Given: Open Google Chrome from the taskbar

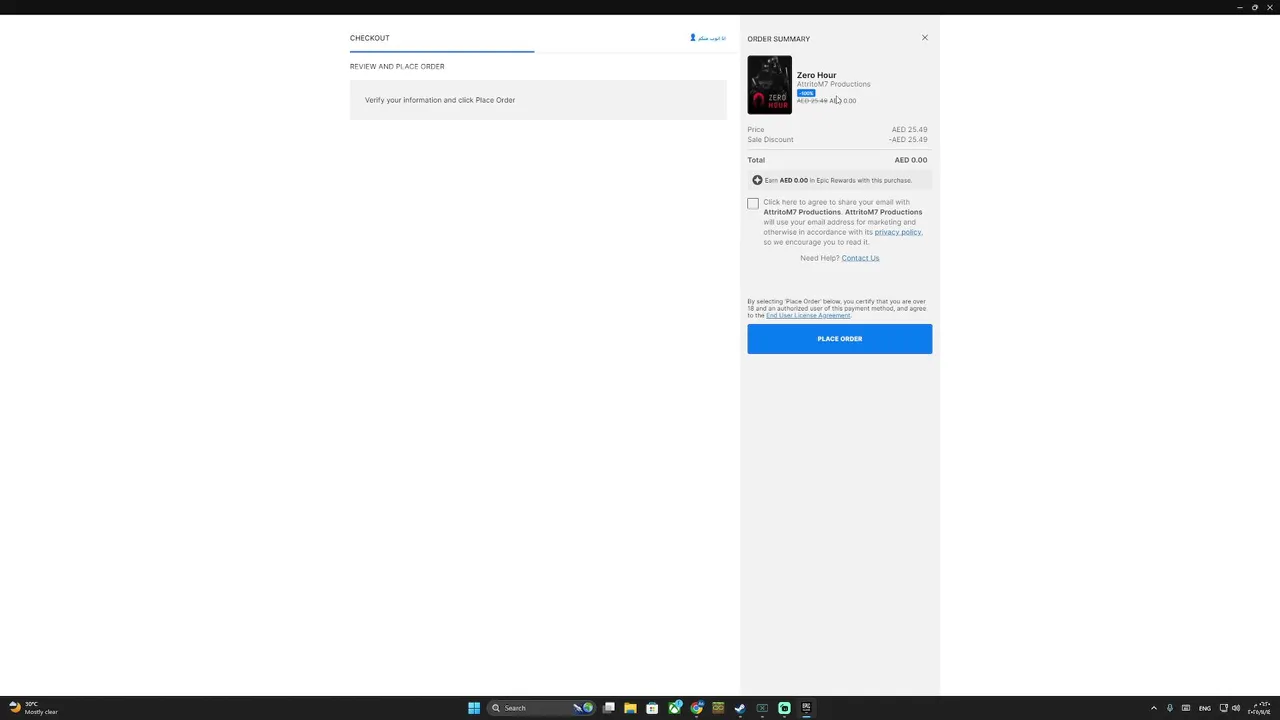Looking at the screenshot, I should click(696, 708).
